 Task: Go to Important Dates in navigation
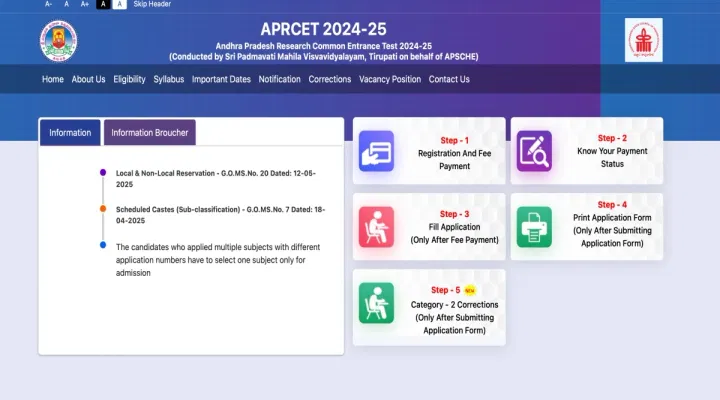point(221,79)
